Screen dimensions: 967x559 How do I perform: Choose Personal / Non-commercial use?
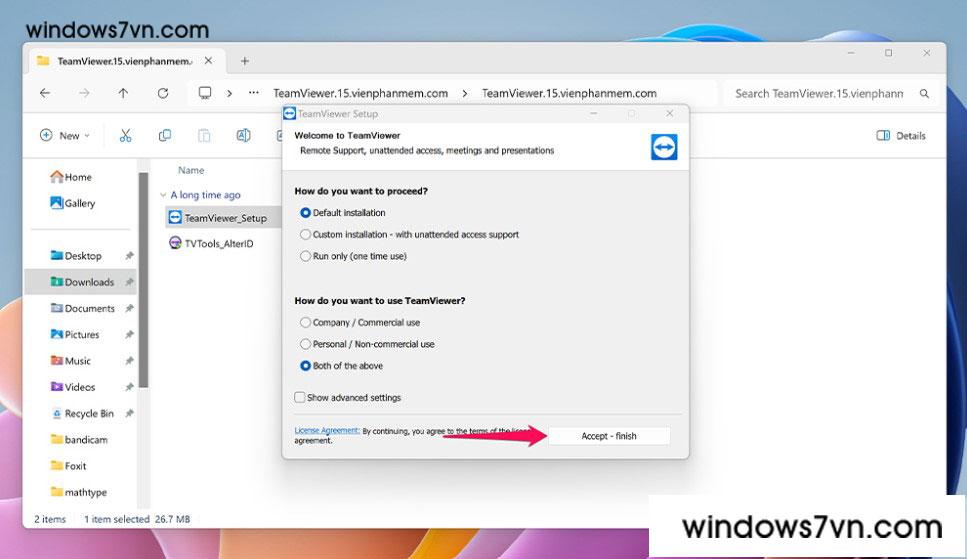tap(368, 344)
